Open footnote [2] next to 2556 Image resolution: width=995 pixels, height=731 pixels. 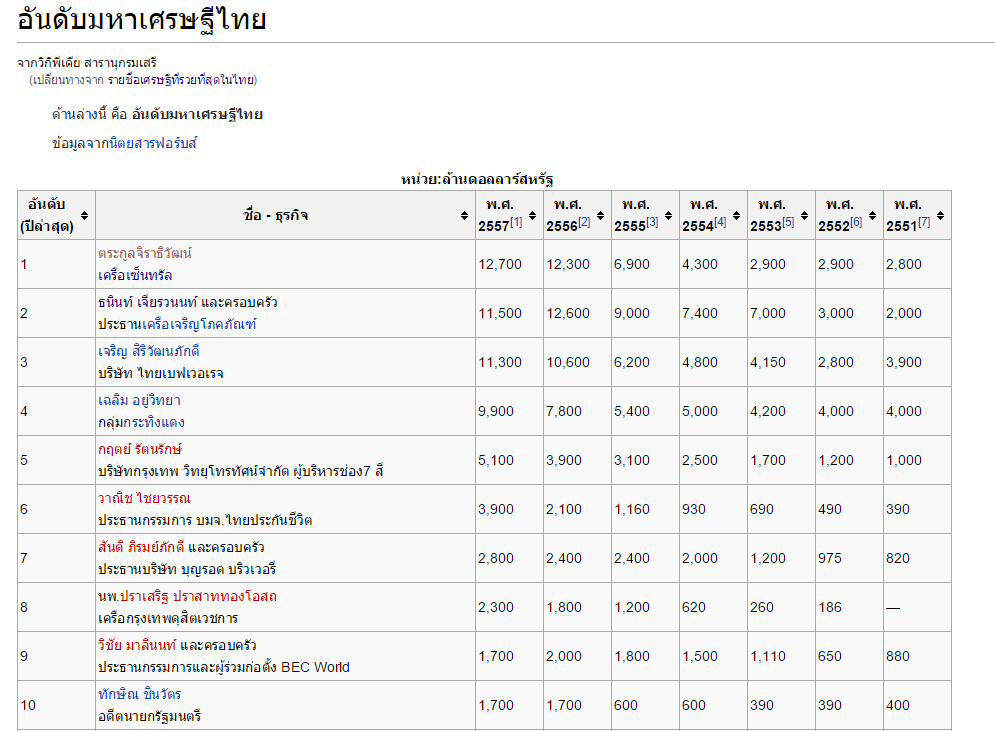point(584,222)
